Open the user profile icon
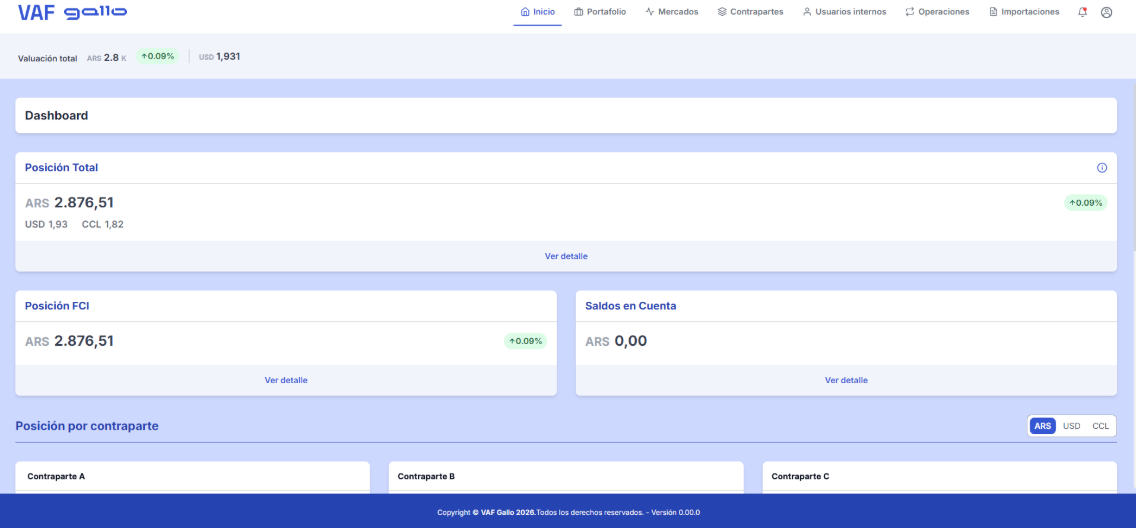Viewport: 1136px width, 531px height. (x=1106, y=12)
